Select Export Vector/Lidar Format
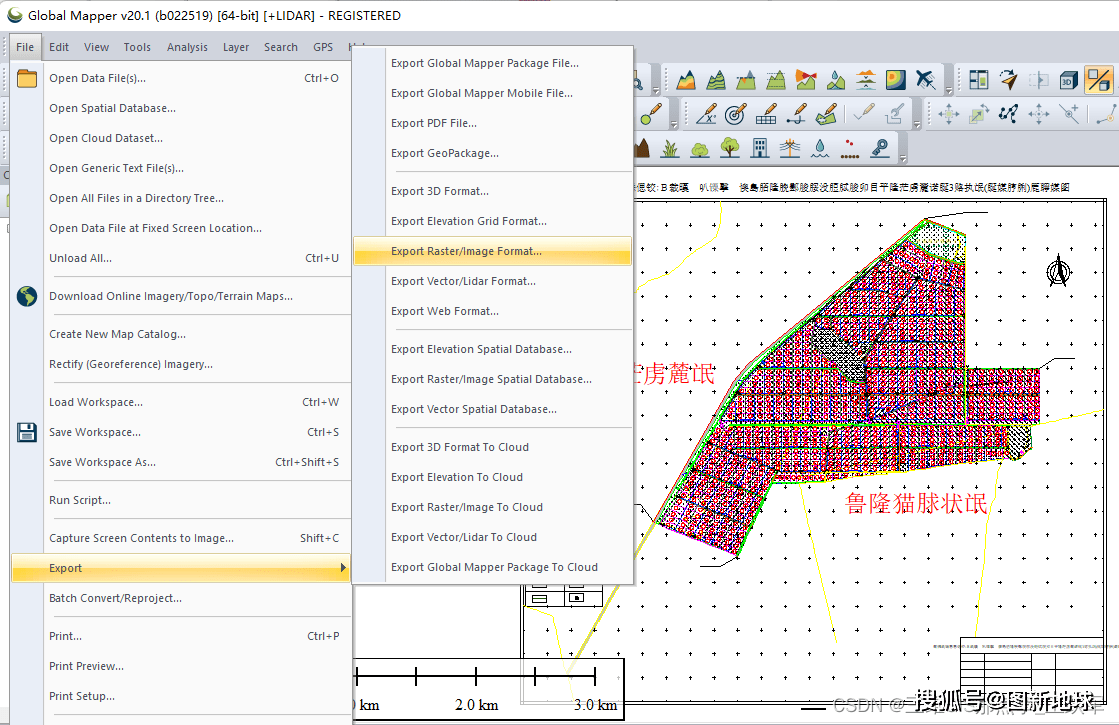This screenshot has width=1119, height=725. (463, 281)
